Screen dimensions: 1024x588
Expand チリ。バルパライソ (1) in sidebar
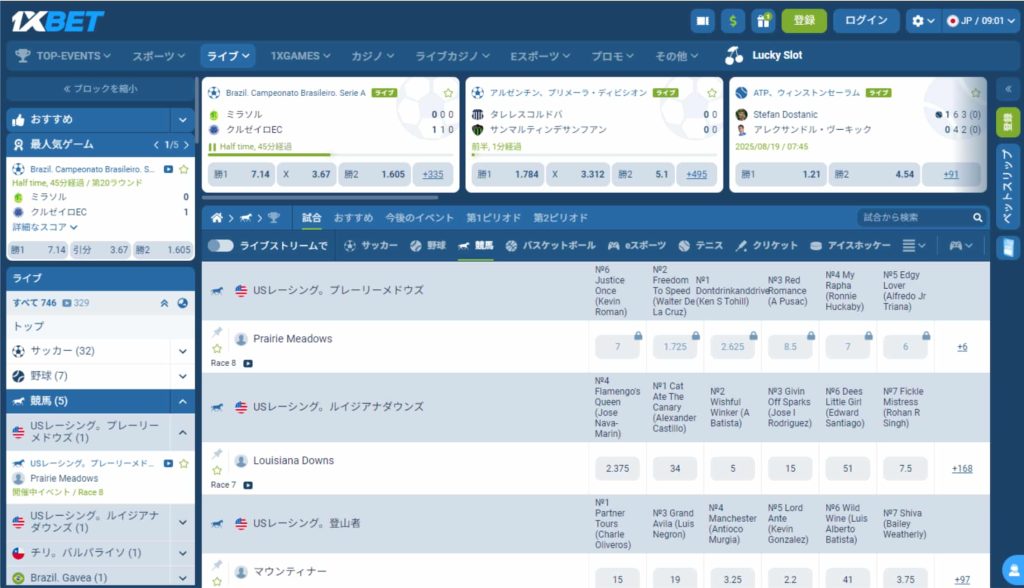pyautogui.click(x=183, y=553)
